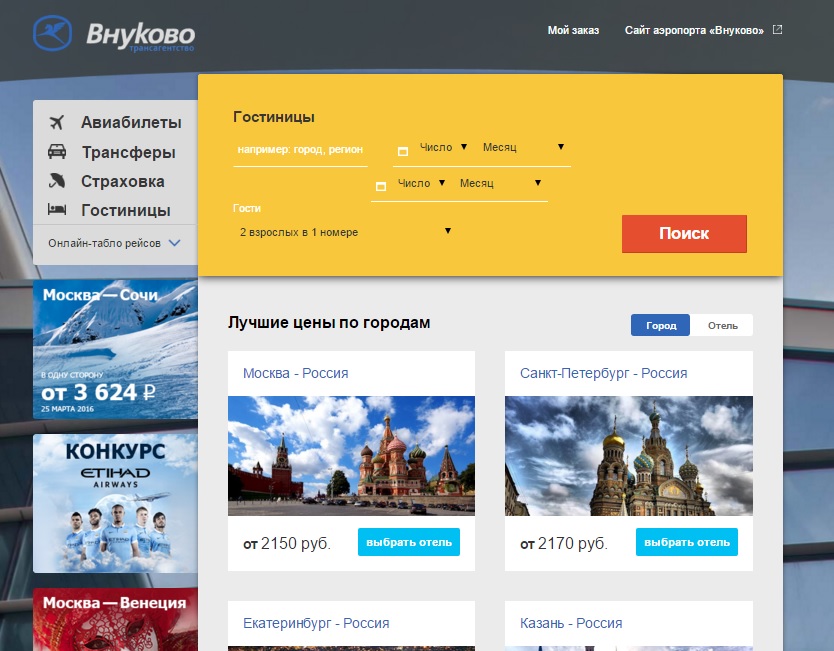
Task: Open the Москва—Сочи promo banner
Action: tap(115, 348)
